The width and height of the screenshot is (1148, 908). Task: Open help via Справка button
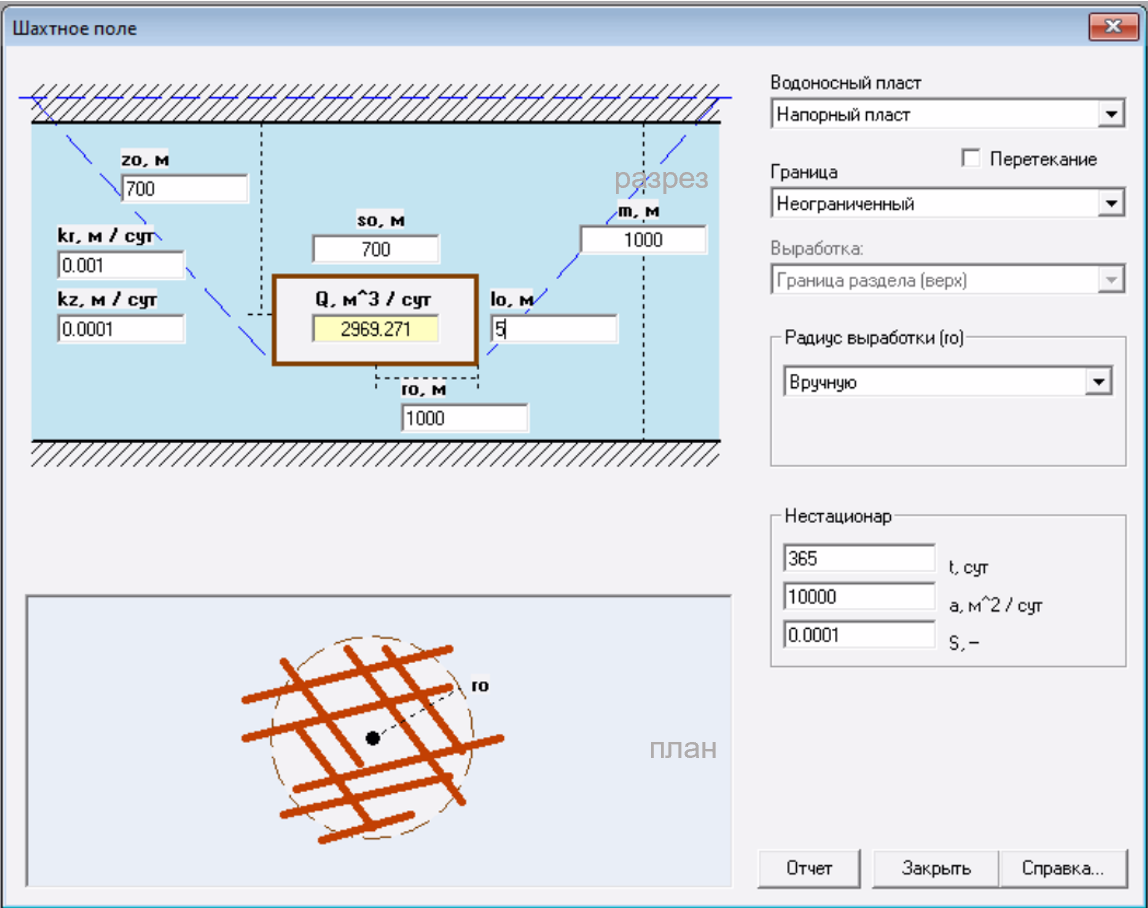1065,868
